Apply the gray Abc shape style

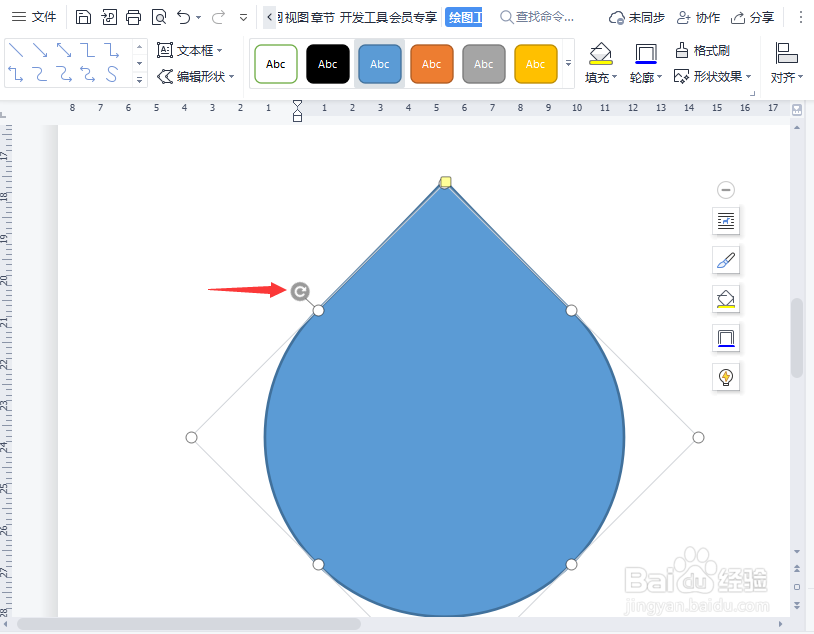[x=483, y=64]
